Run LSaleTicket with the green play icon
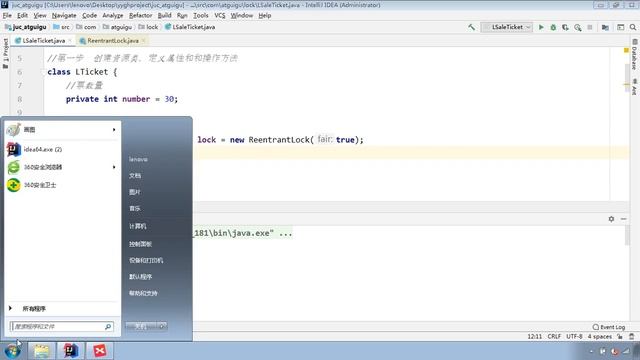 tap(541, 27)
